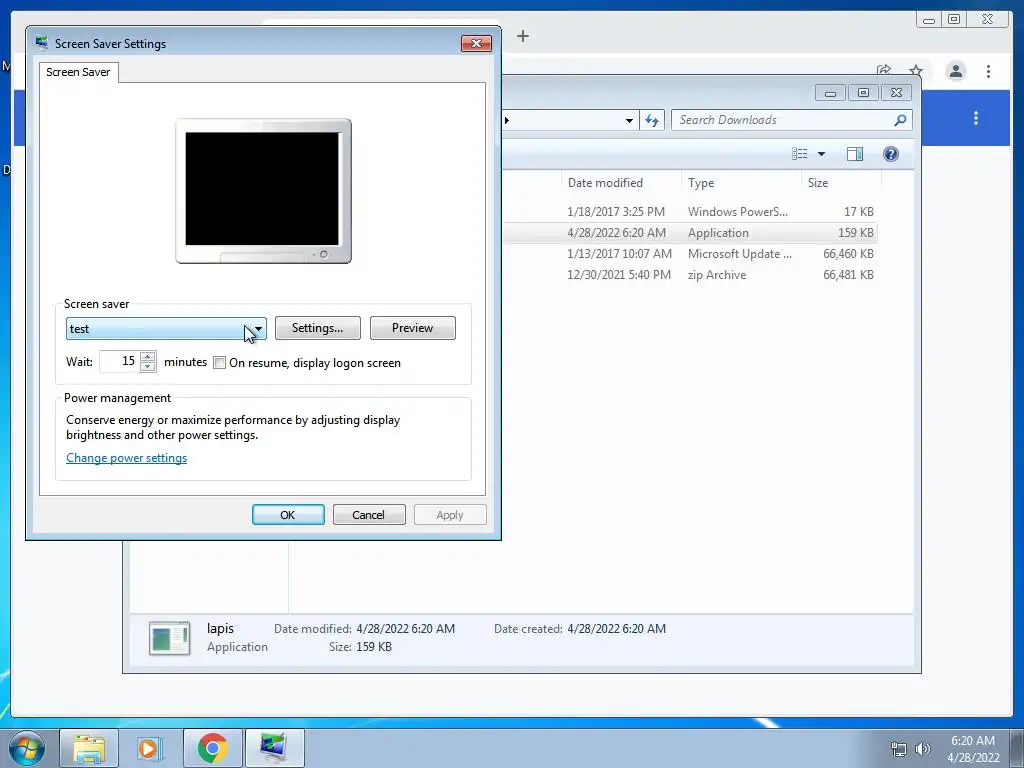1024x768 pixels.
Task: Click the Show desktop strip after the clock
Action: pyautogui.click(x=1017, y=749)
